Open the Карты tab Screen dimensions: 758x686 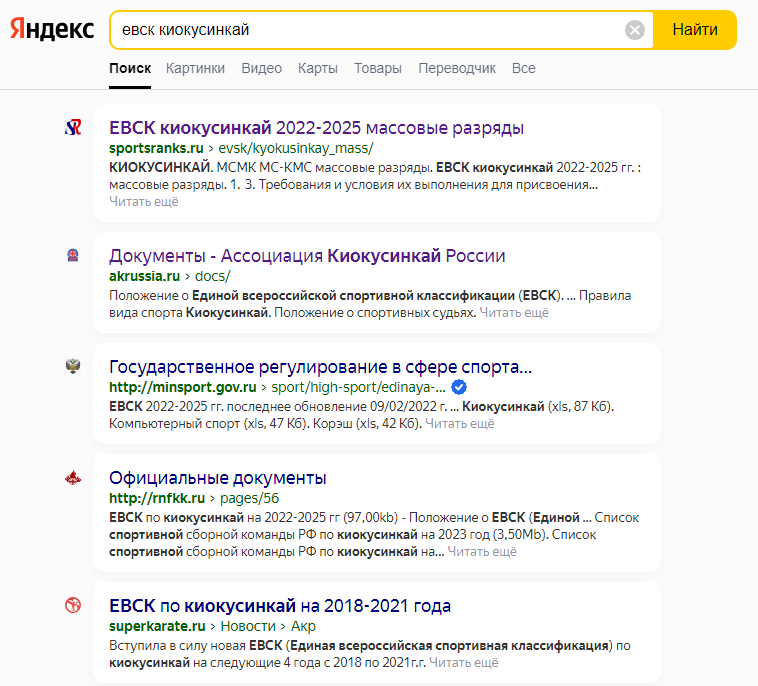coord(318,68)
